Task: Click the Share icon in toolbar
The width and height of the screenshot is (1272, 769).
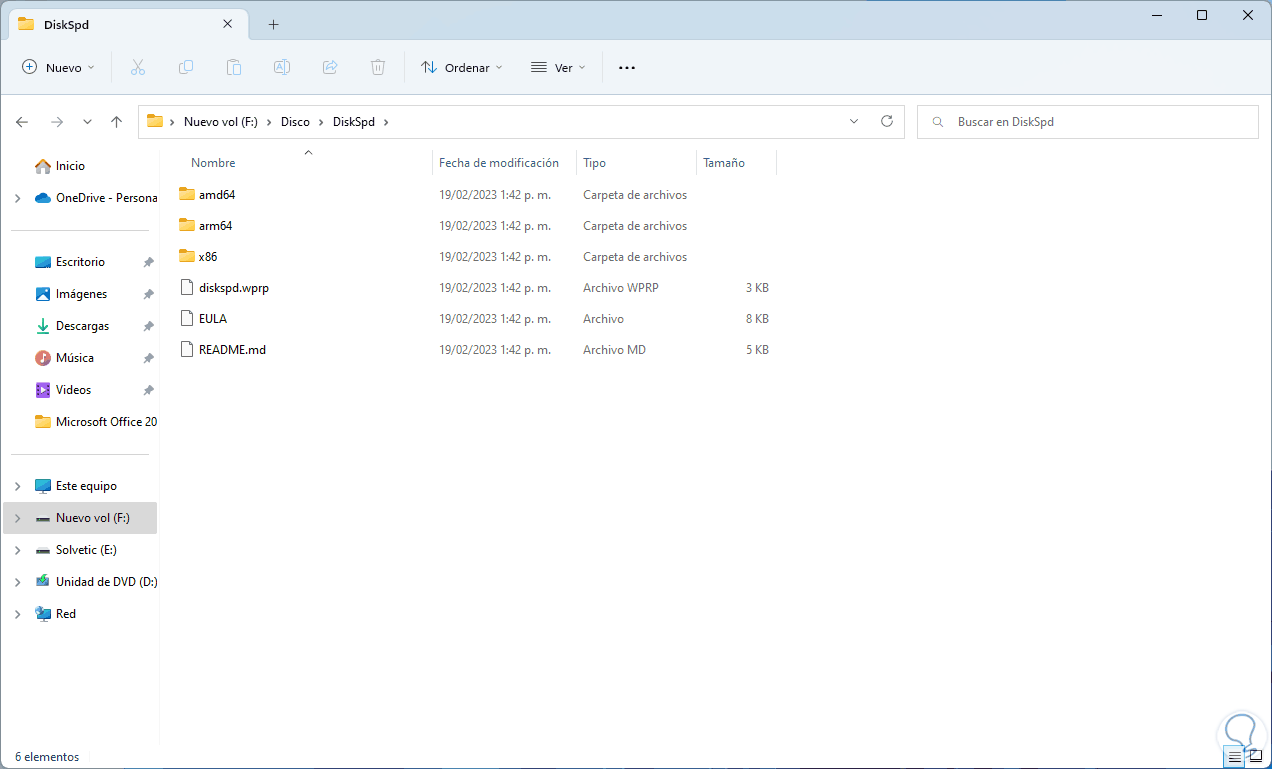Action: tap(330, 68)
